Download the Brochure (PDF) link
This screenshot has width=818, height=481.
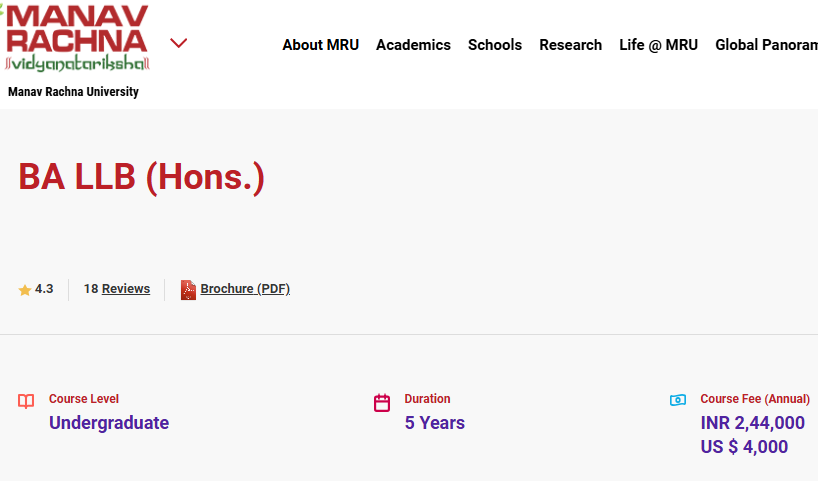pyautogui.click(x=245, y=289)
